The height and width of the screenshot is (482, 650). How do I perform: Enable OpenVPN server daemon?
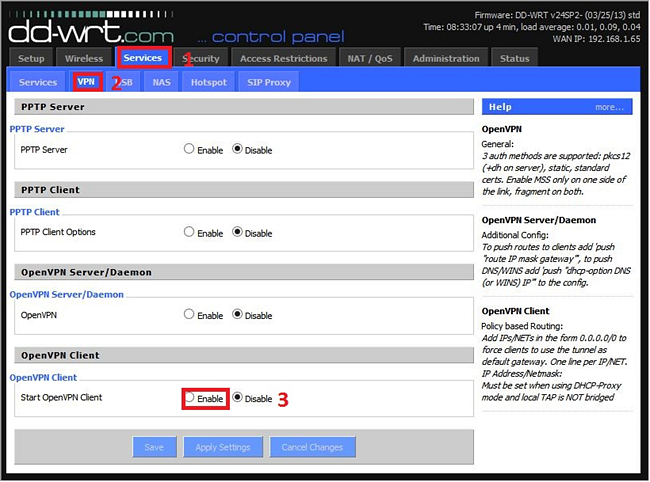(x=189, y=314)
